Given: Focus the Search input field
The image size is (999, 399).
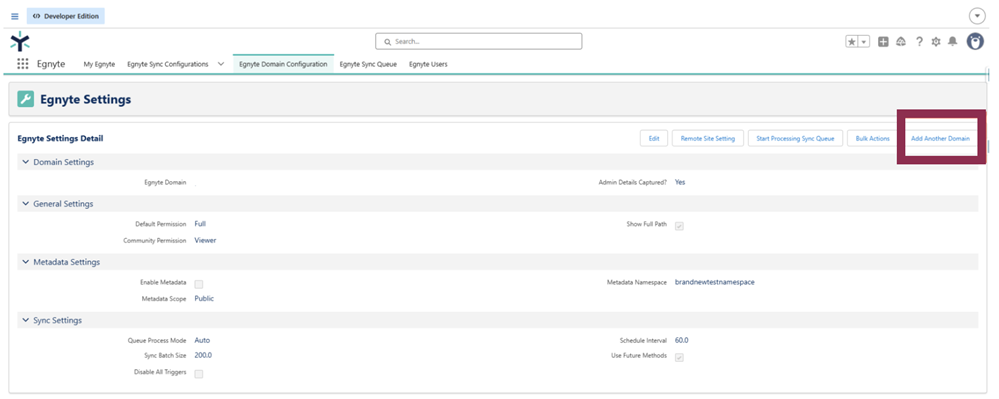Looking at the screenshot, I should point(478,41).
